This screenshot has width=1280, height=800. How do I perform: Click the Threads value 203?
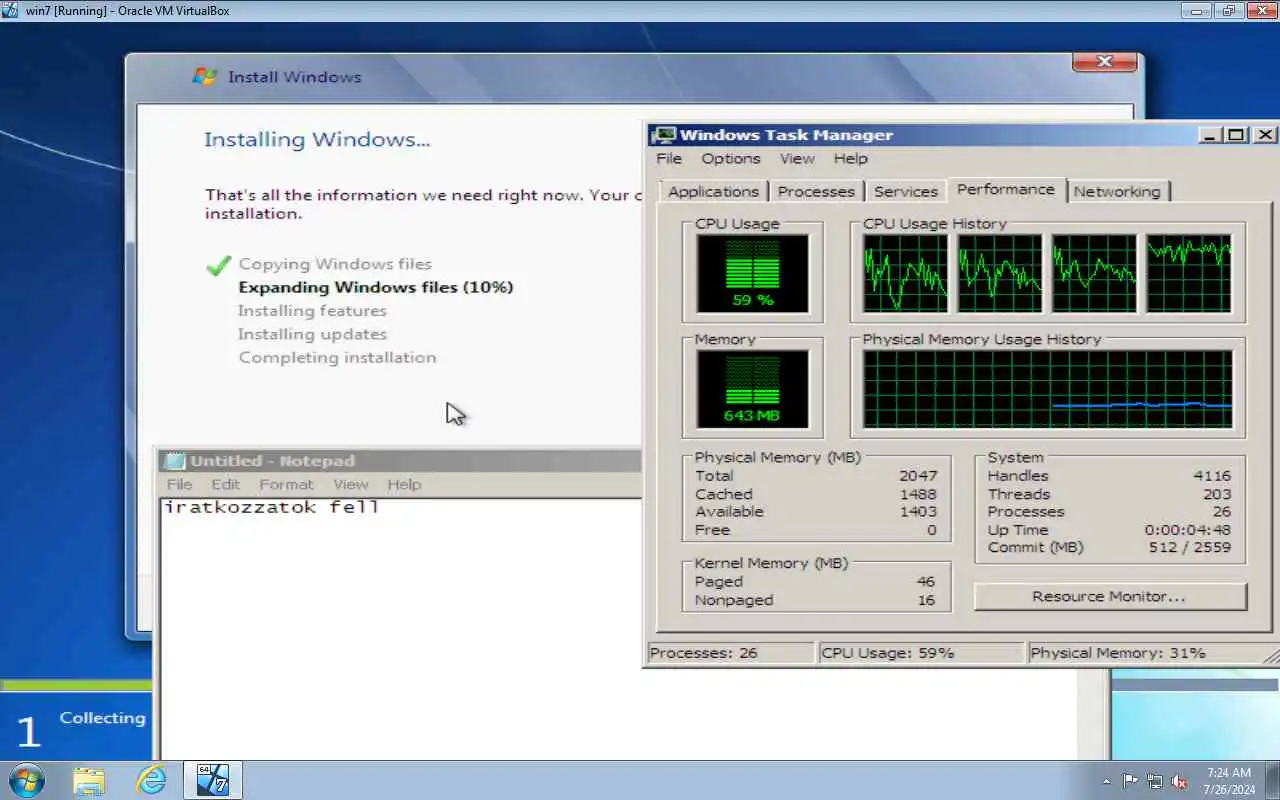click(1218, 494)
